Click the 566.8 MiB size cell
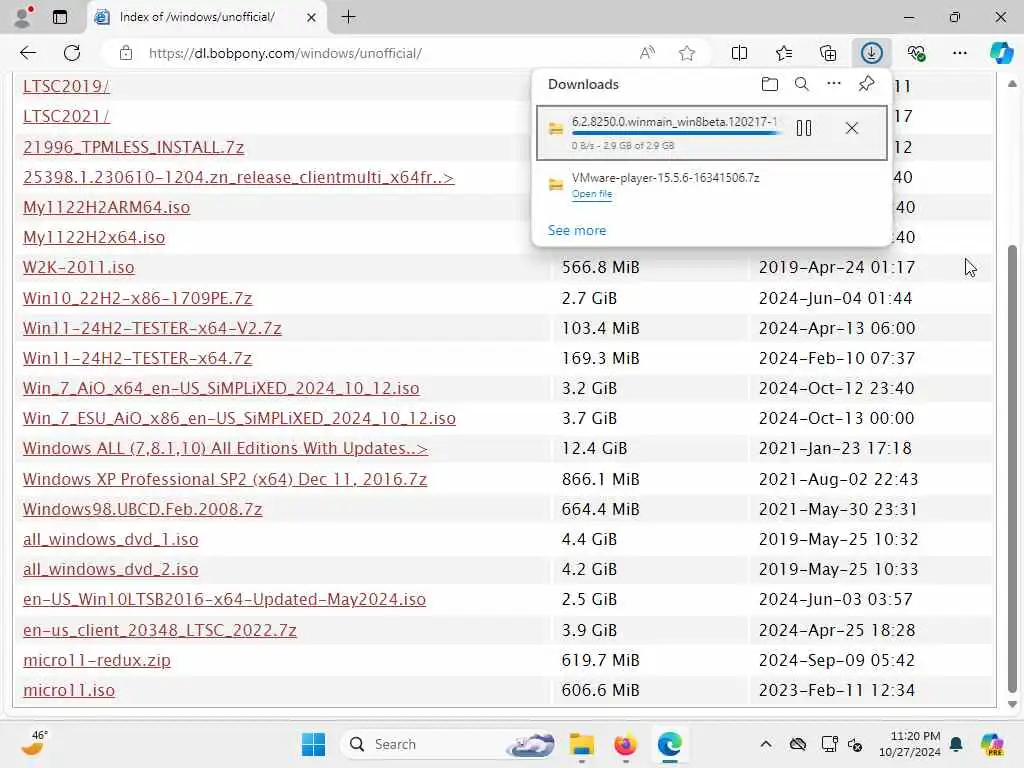The image size is (1024, 768). tap(600, 267)
